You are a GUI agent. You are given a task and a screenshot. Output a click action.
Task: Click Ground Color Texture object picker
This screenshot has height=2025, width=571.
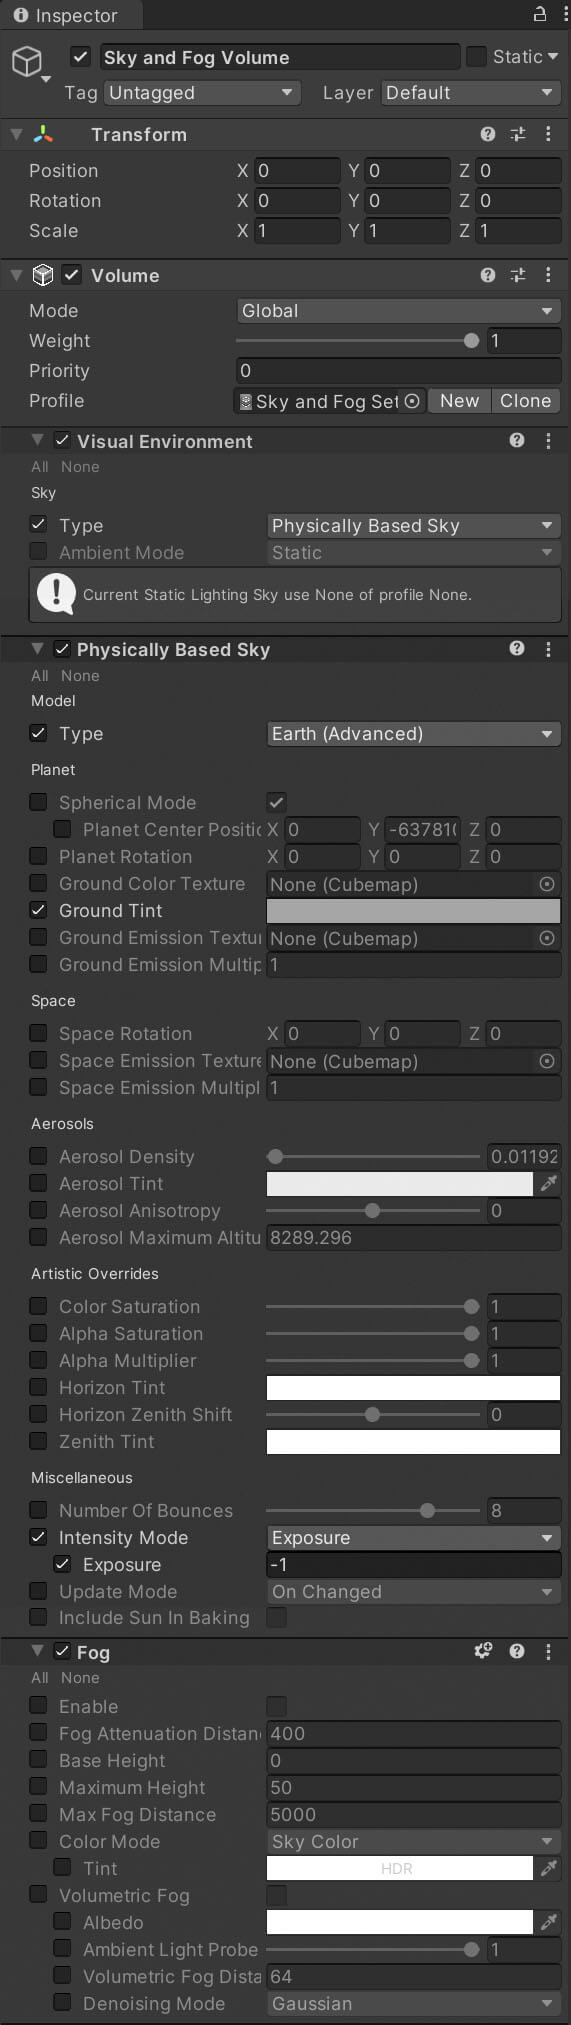point(547,884)
